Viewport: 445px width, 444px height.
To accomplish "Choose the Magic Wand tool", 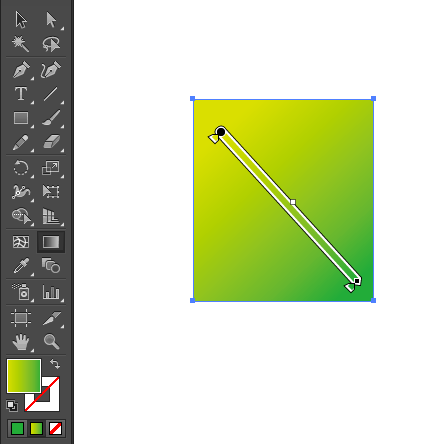I will (x=21, y=44).
